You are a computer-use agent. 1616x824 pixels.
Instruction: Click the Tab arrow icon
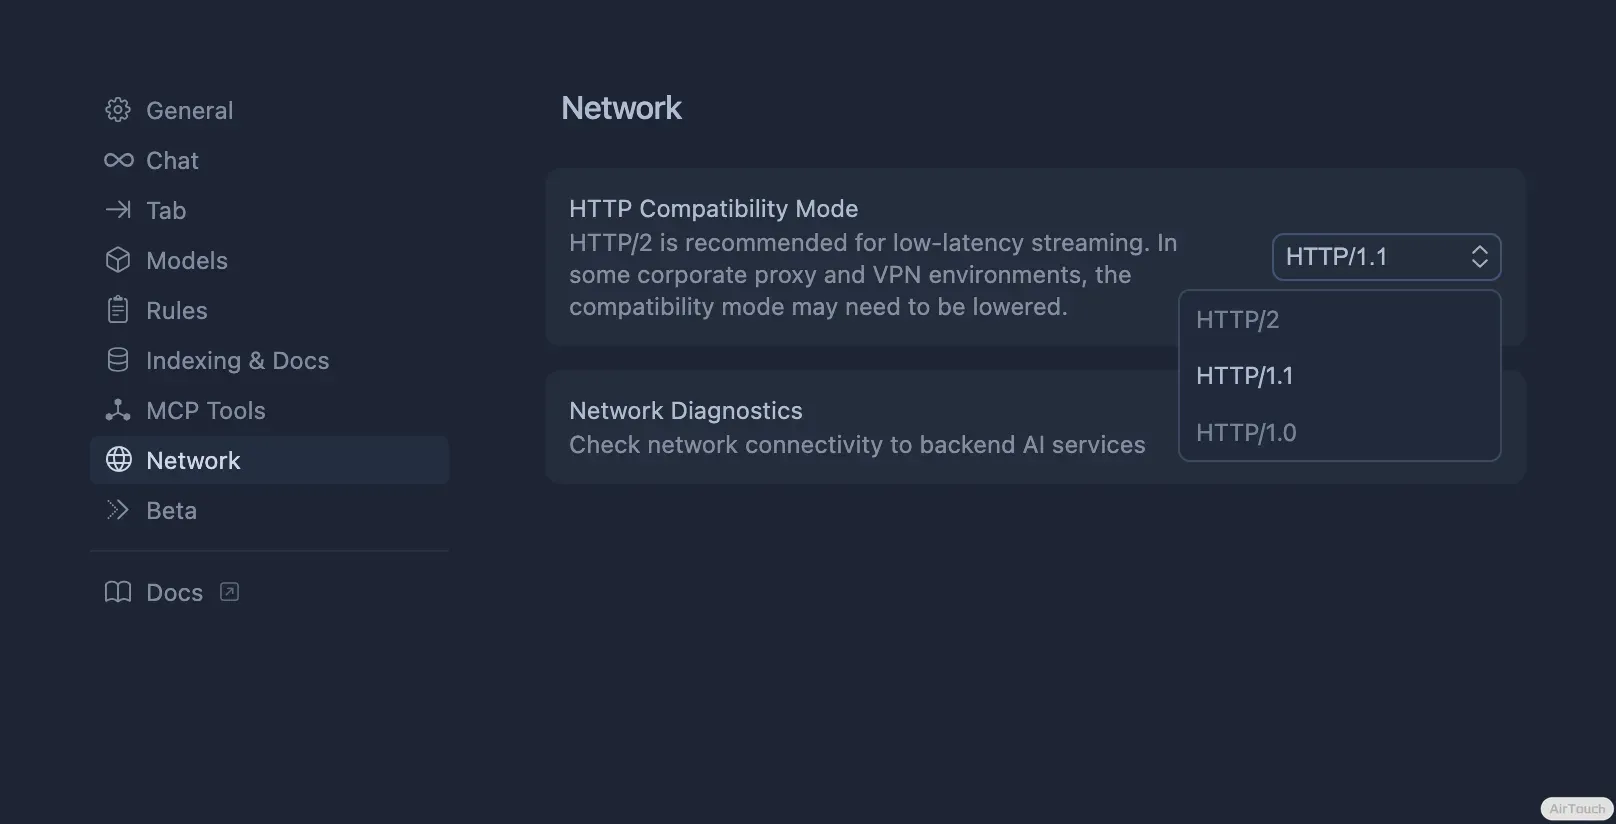[118, 210]
